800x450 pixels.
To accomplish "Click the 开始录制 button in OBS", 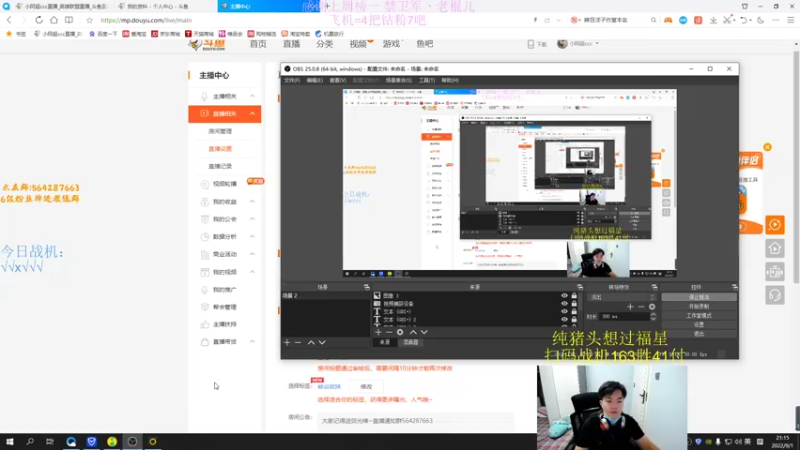I will [699, 306].
